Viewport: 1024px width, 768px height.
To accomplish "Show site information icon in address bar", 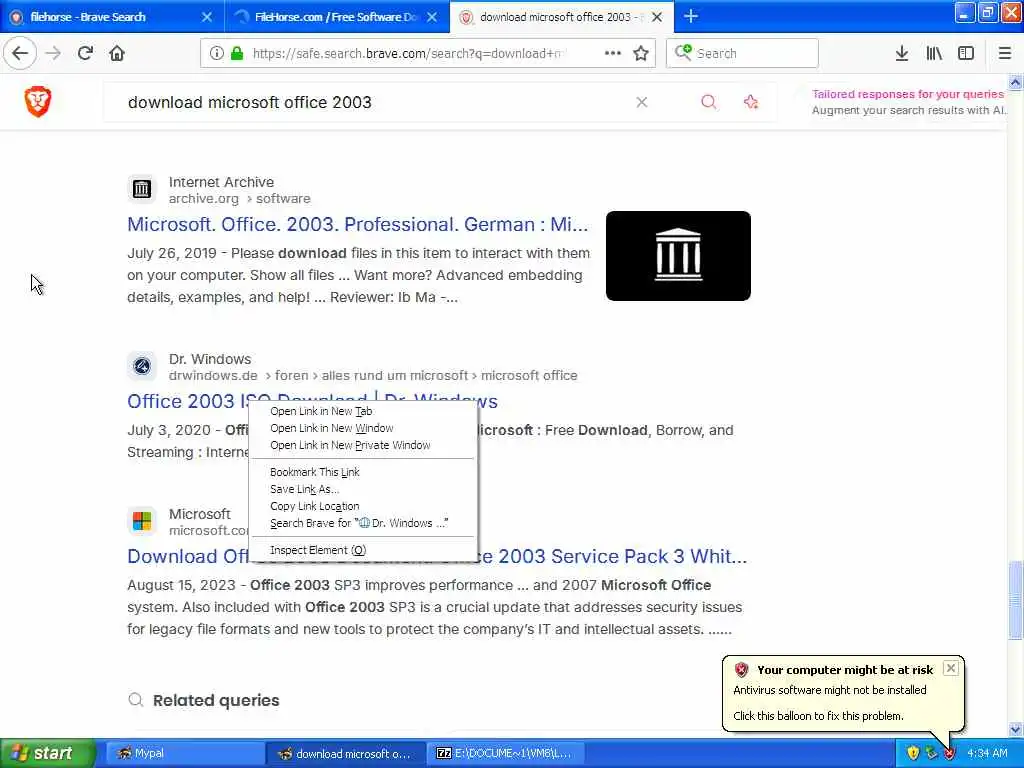I will click(217, 54).
